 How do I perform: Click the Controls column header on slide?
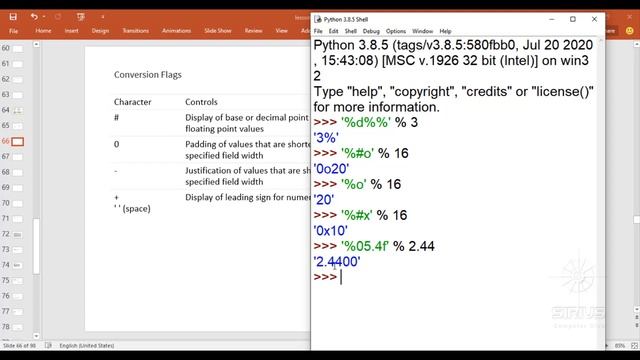click(201, 102)
